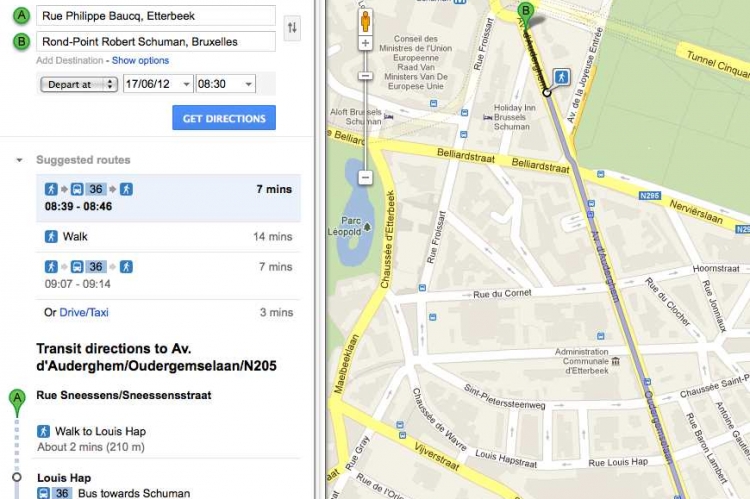Grab the Street View pegman
Image resolution: width=750 pixels, height=499 pixels.
tap(365, 22)
